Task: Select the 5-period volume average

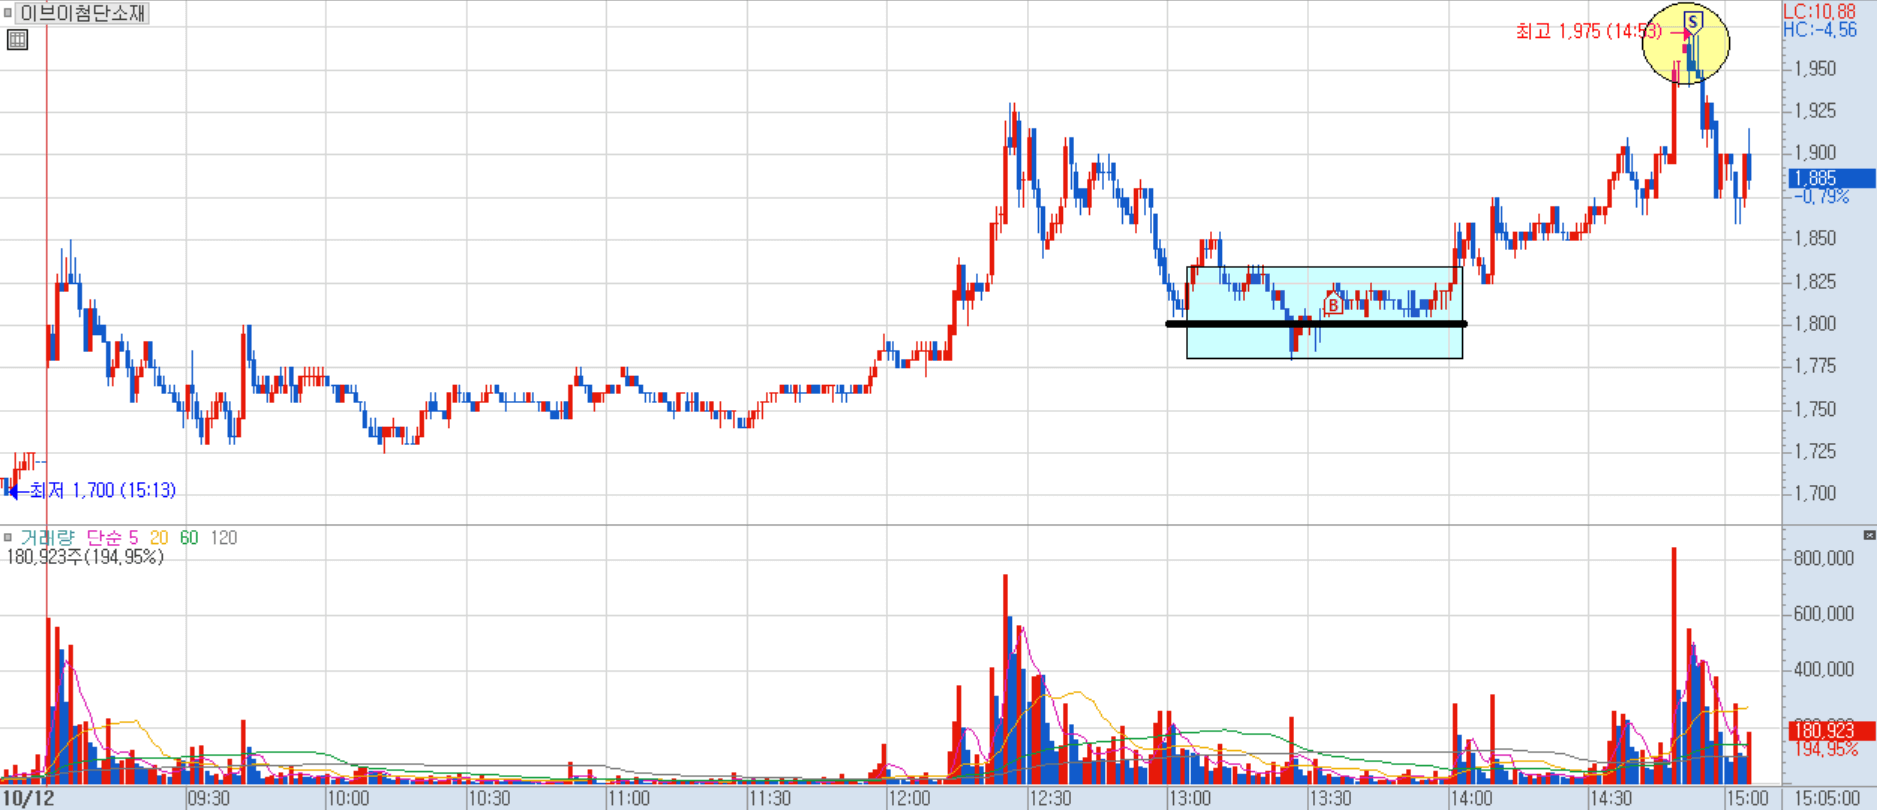Action: [134, 537]
